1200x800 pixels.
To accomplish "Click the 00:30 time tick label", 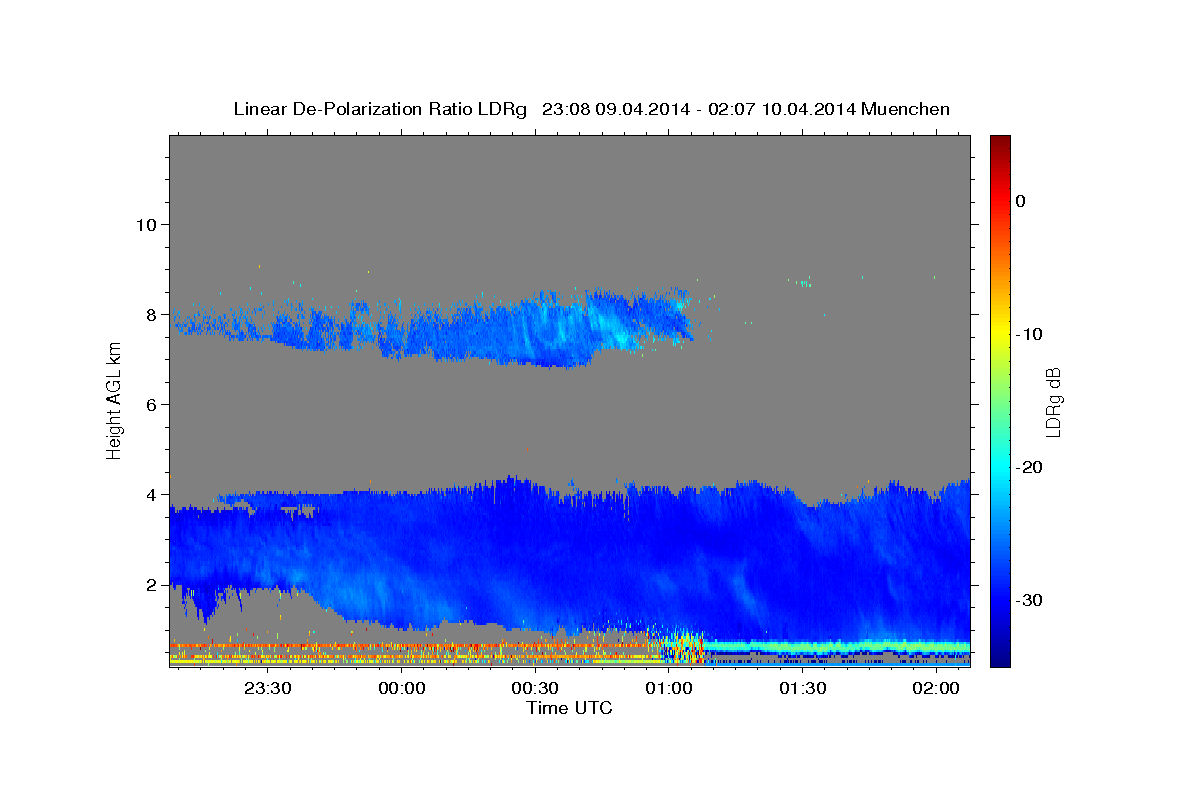I will point(535,688).
